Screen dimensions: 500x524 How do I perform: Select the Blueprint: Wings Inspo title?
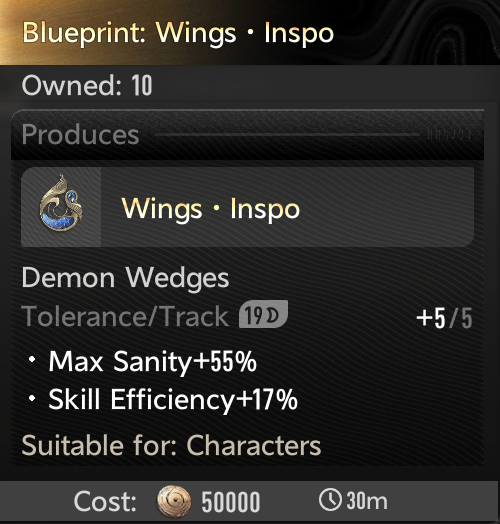[x=178, y=33]
